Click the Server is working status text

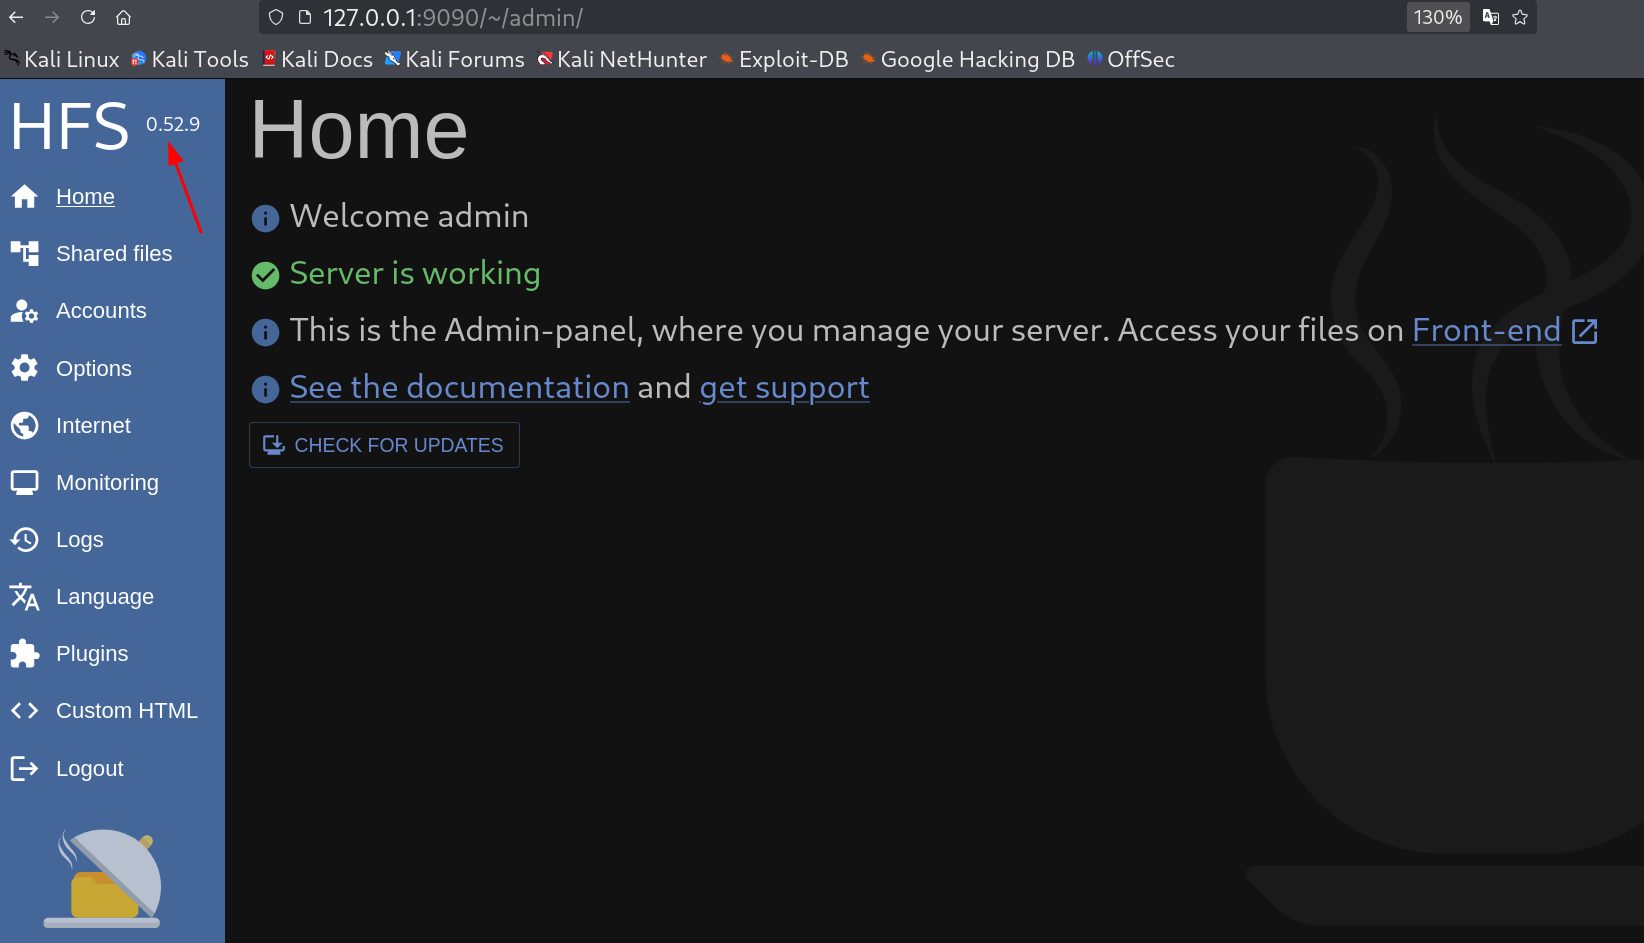pos(415,274)
